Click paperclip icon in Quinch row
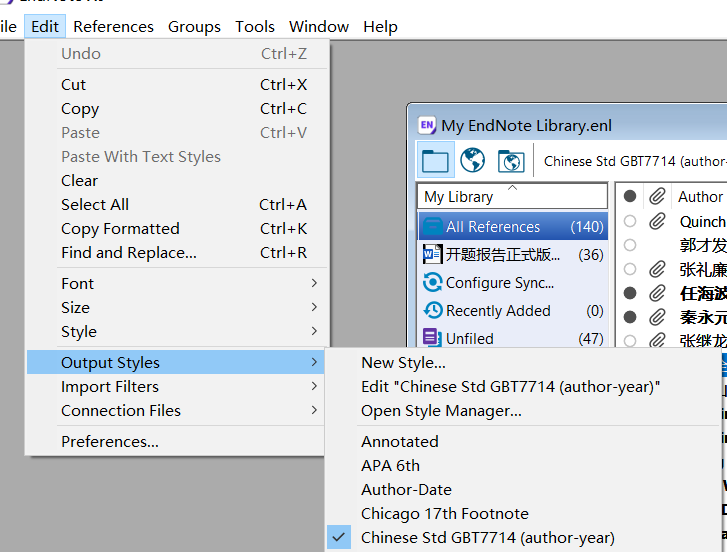Screen dimensions: 727x552 click(657, 221)
